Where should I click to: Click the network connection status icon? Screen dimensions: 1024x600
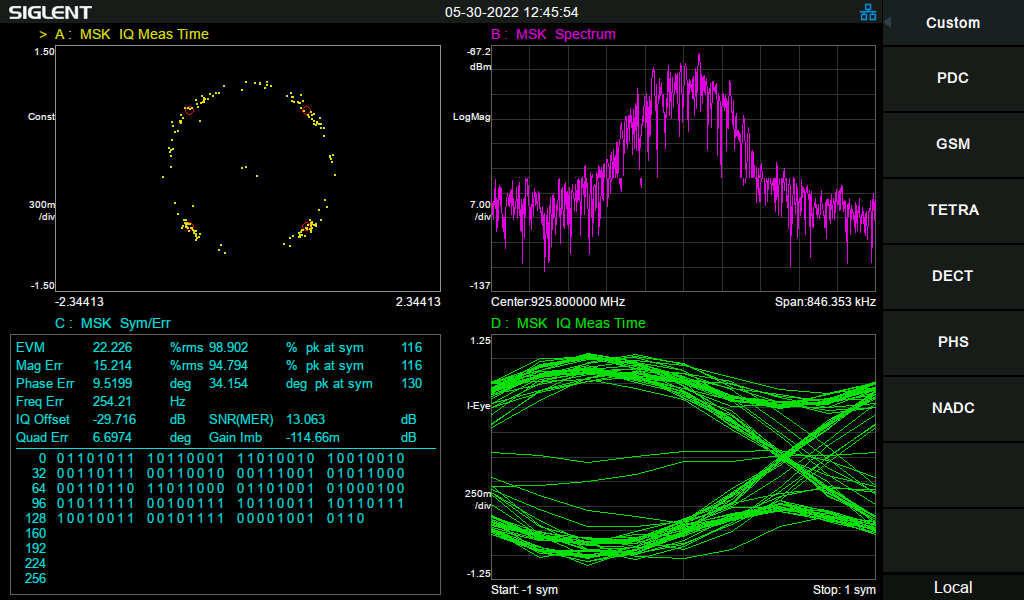[867, 12]
